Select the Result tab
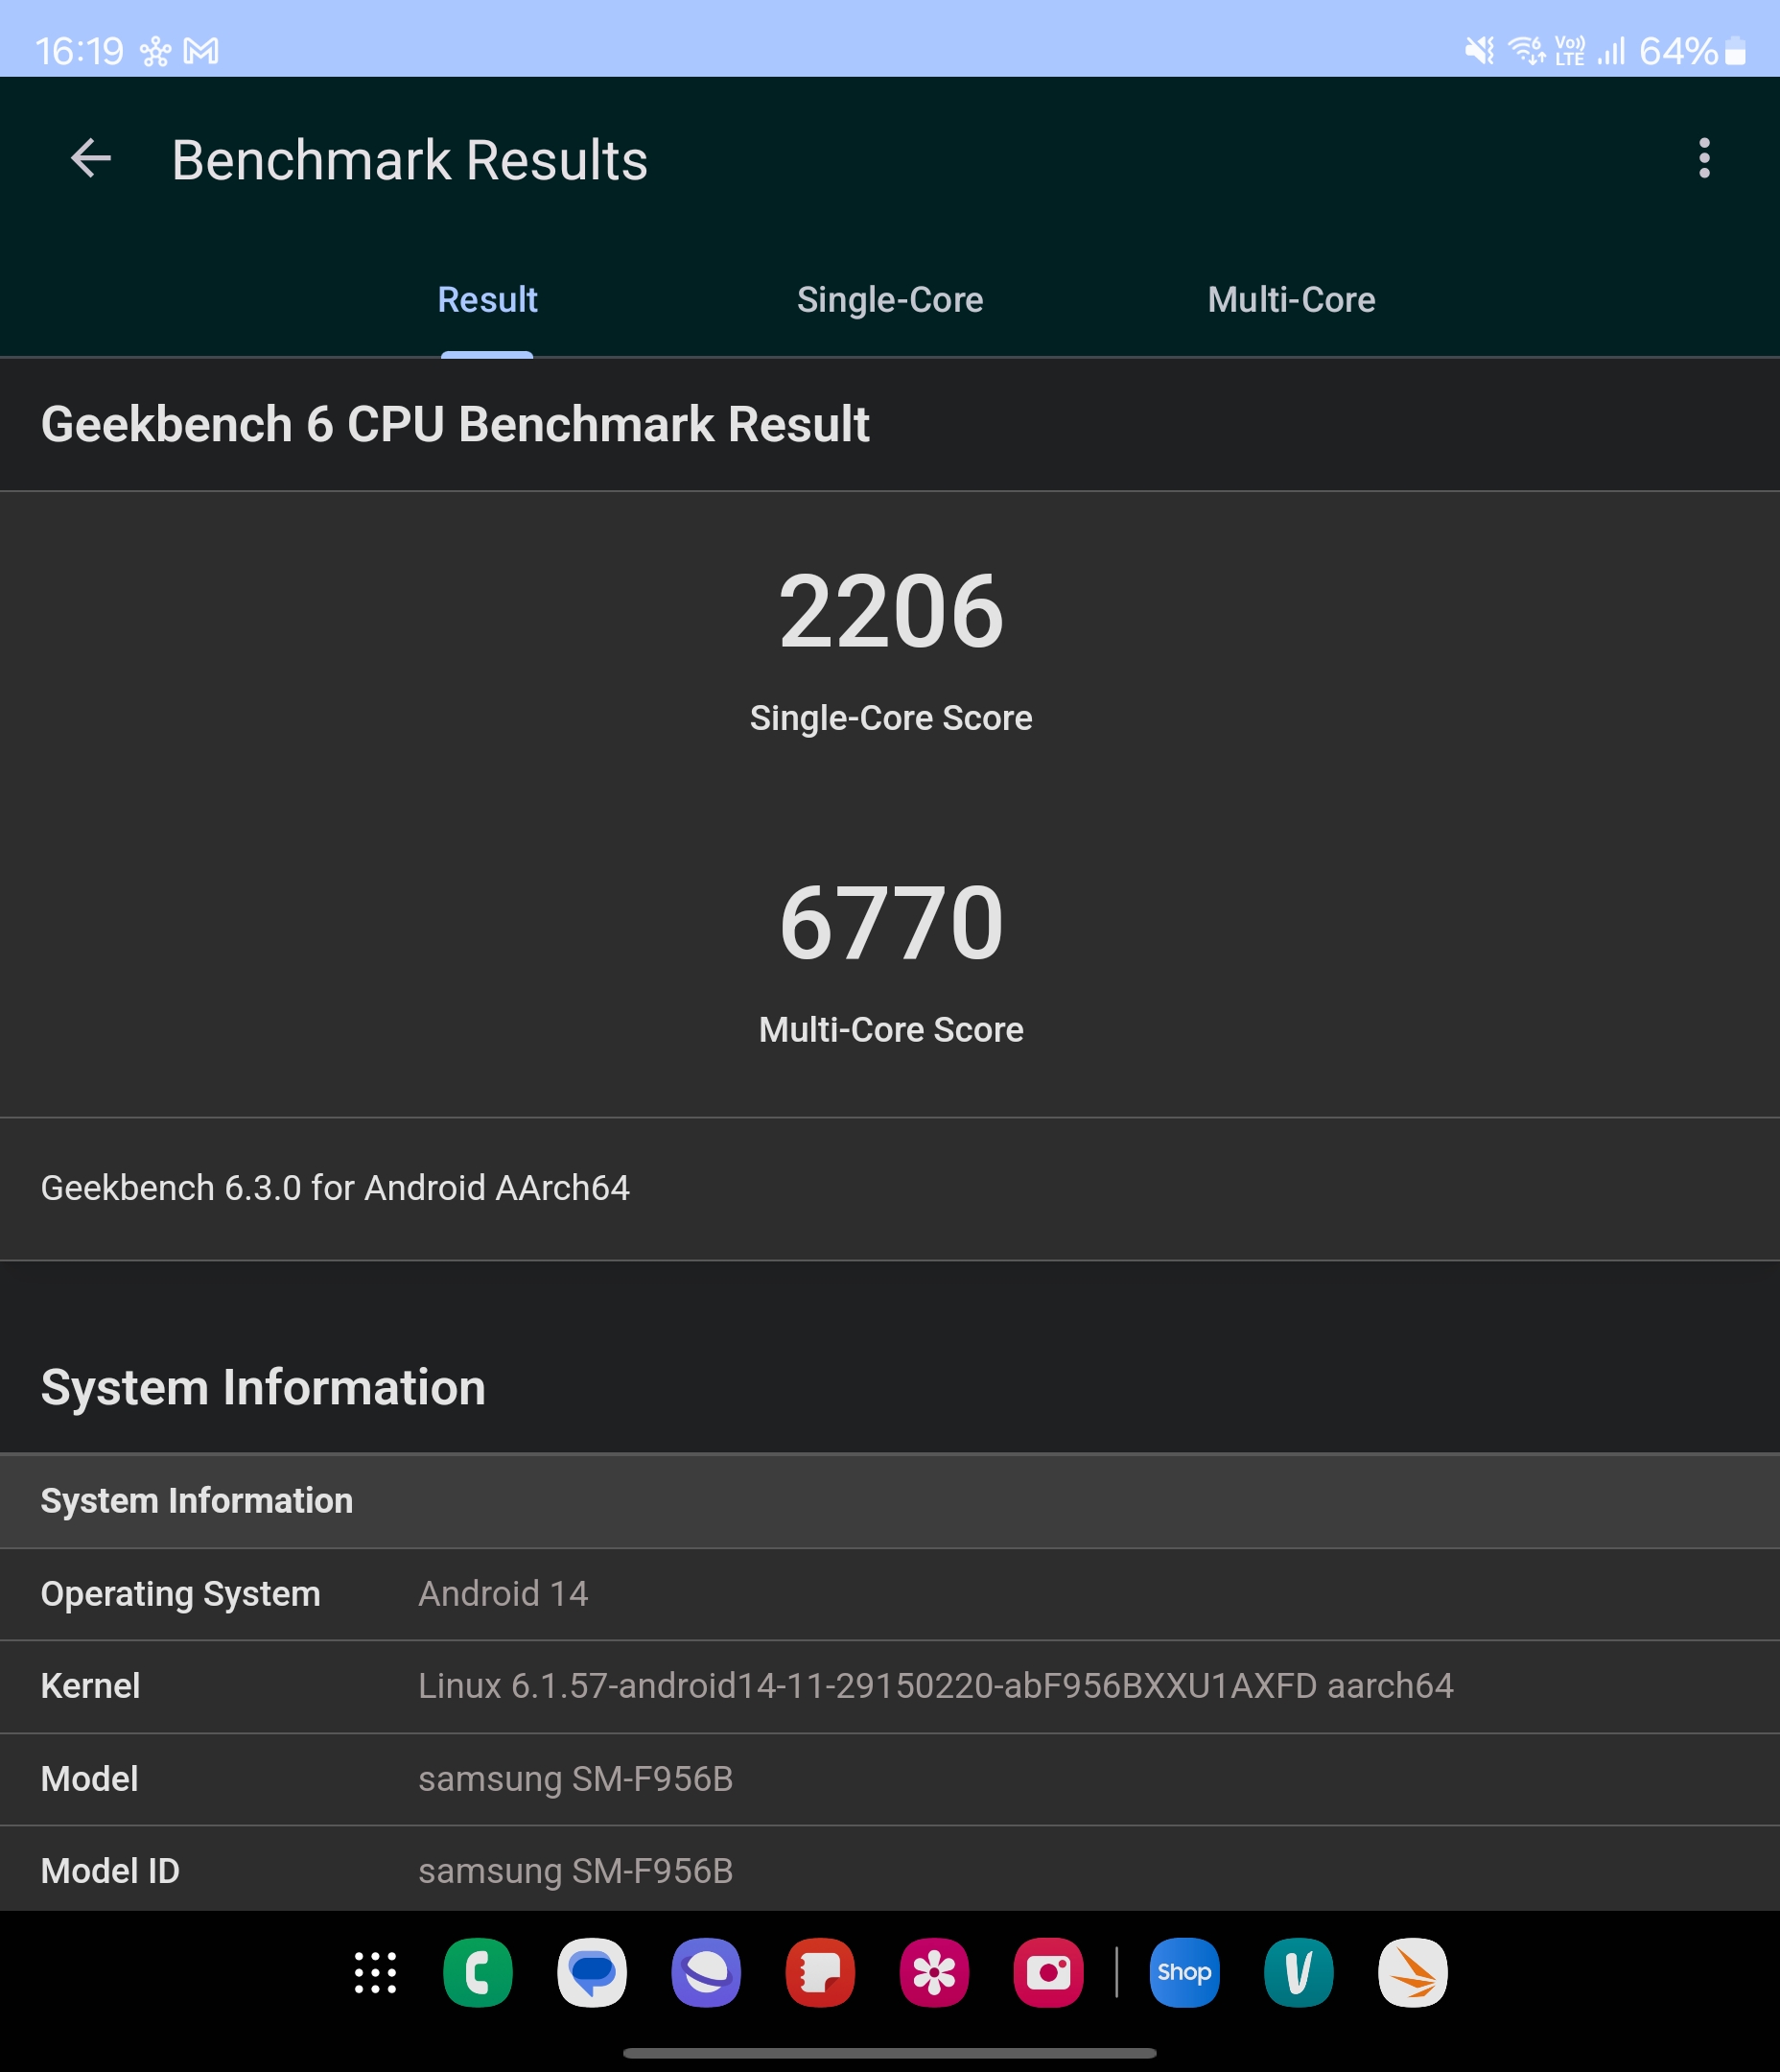Screen dimensions: 1780x2072 487,300
